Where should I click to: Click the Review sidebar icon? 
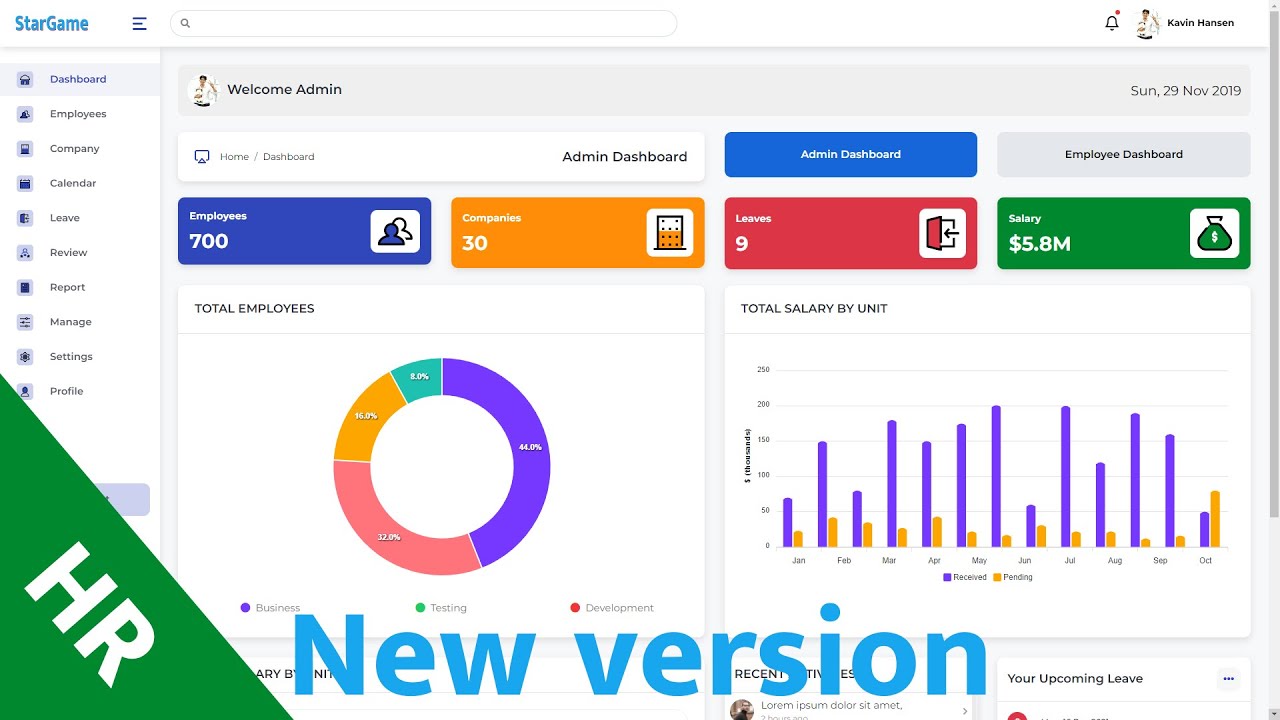(25, 253)
